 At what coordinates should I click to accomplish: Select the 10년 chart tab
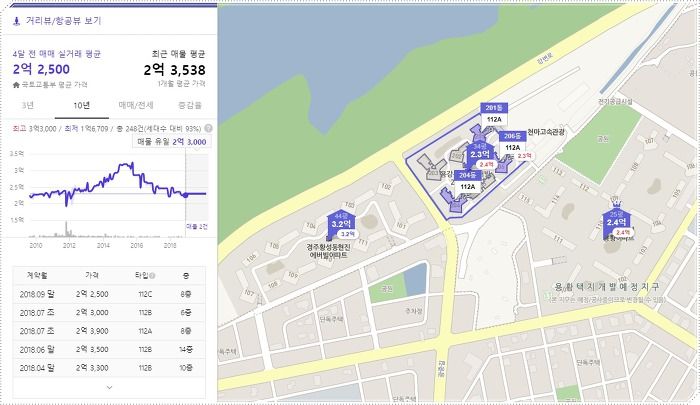[x=81, y=105]
